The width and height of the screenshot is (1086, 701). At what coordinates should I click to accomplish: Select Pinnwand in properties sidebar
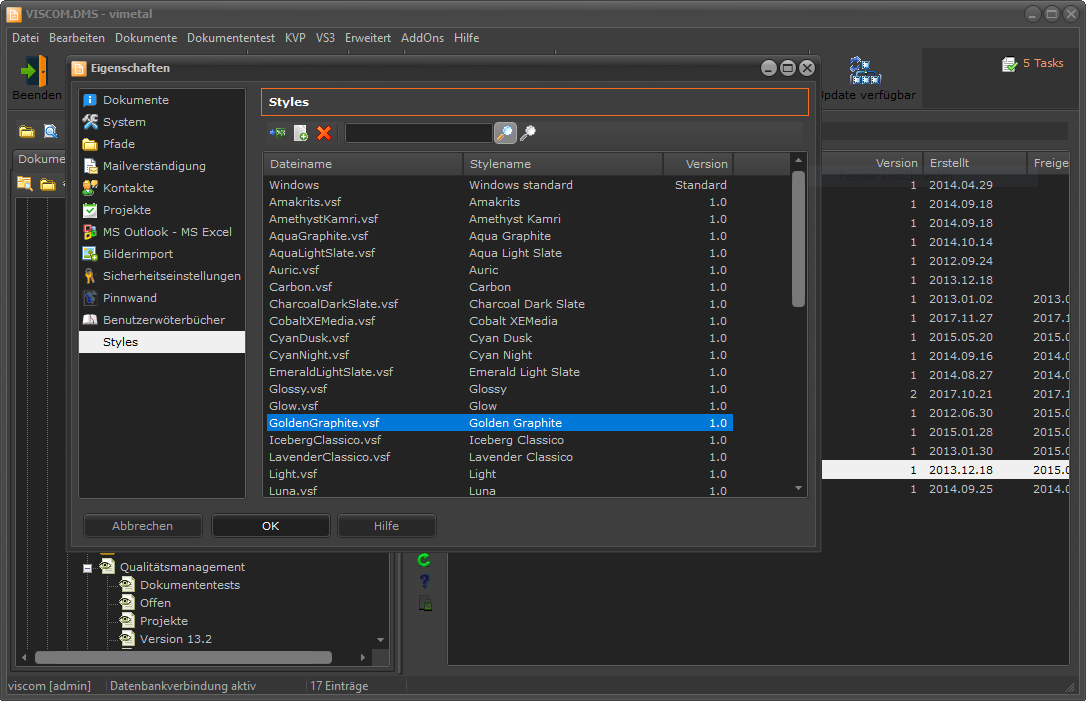(162, 298)
